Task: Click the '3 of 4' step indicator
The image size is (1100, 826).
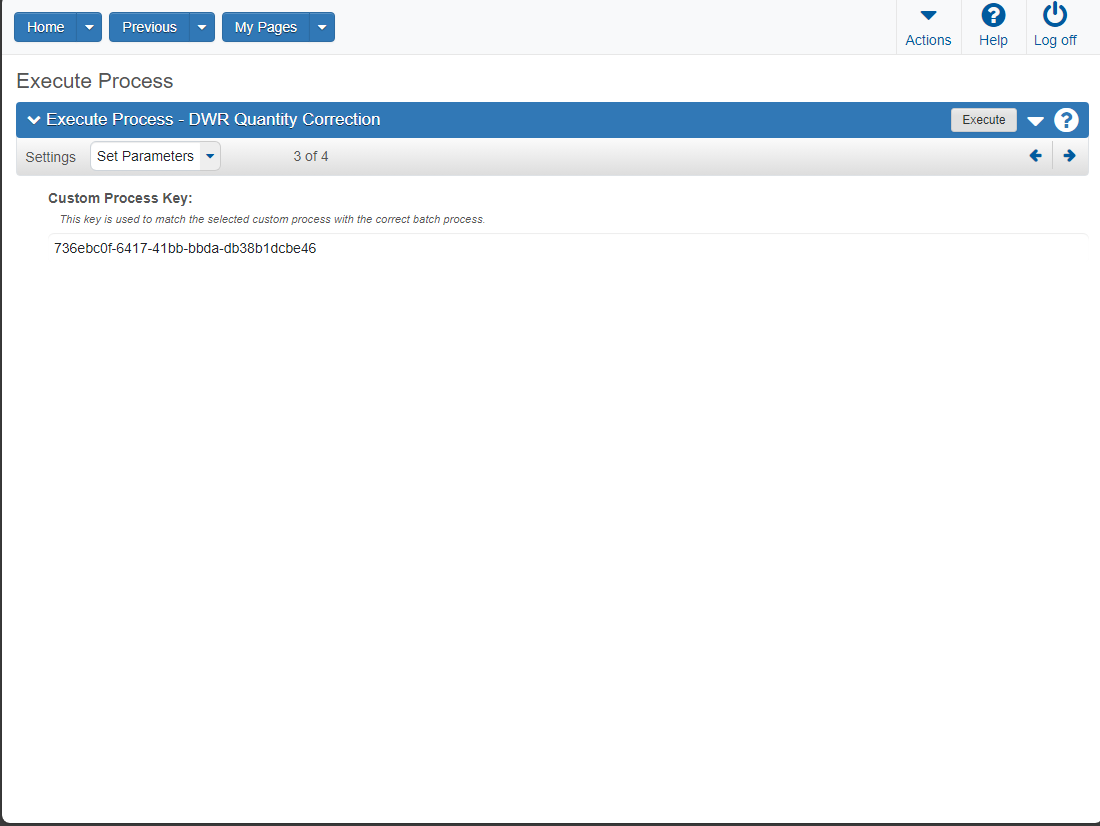Action: 311,156
